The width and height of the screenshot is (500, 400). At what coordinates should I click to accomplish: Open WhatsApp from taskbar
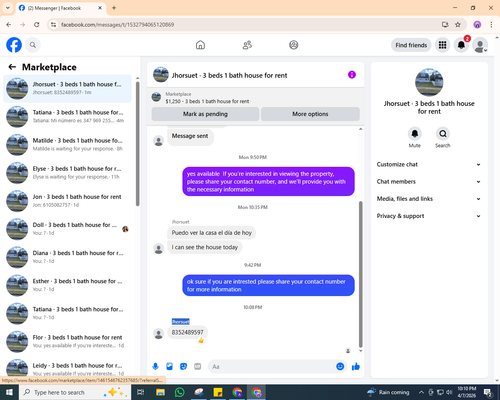pos(179,392)
